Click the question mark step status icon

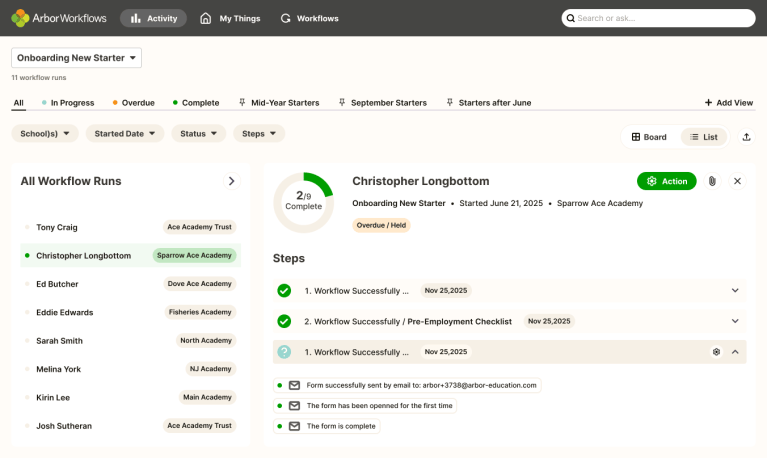[284, 352]
